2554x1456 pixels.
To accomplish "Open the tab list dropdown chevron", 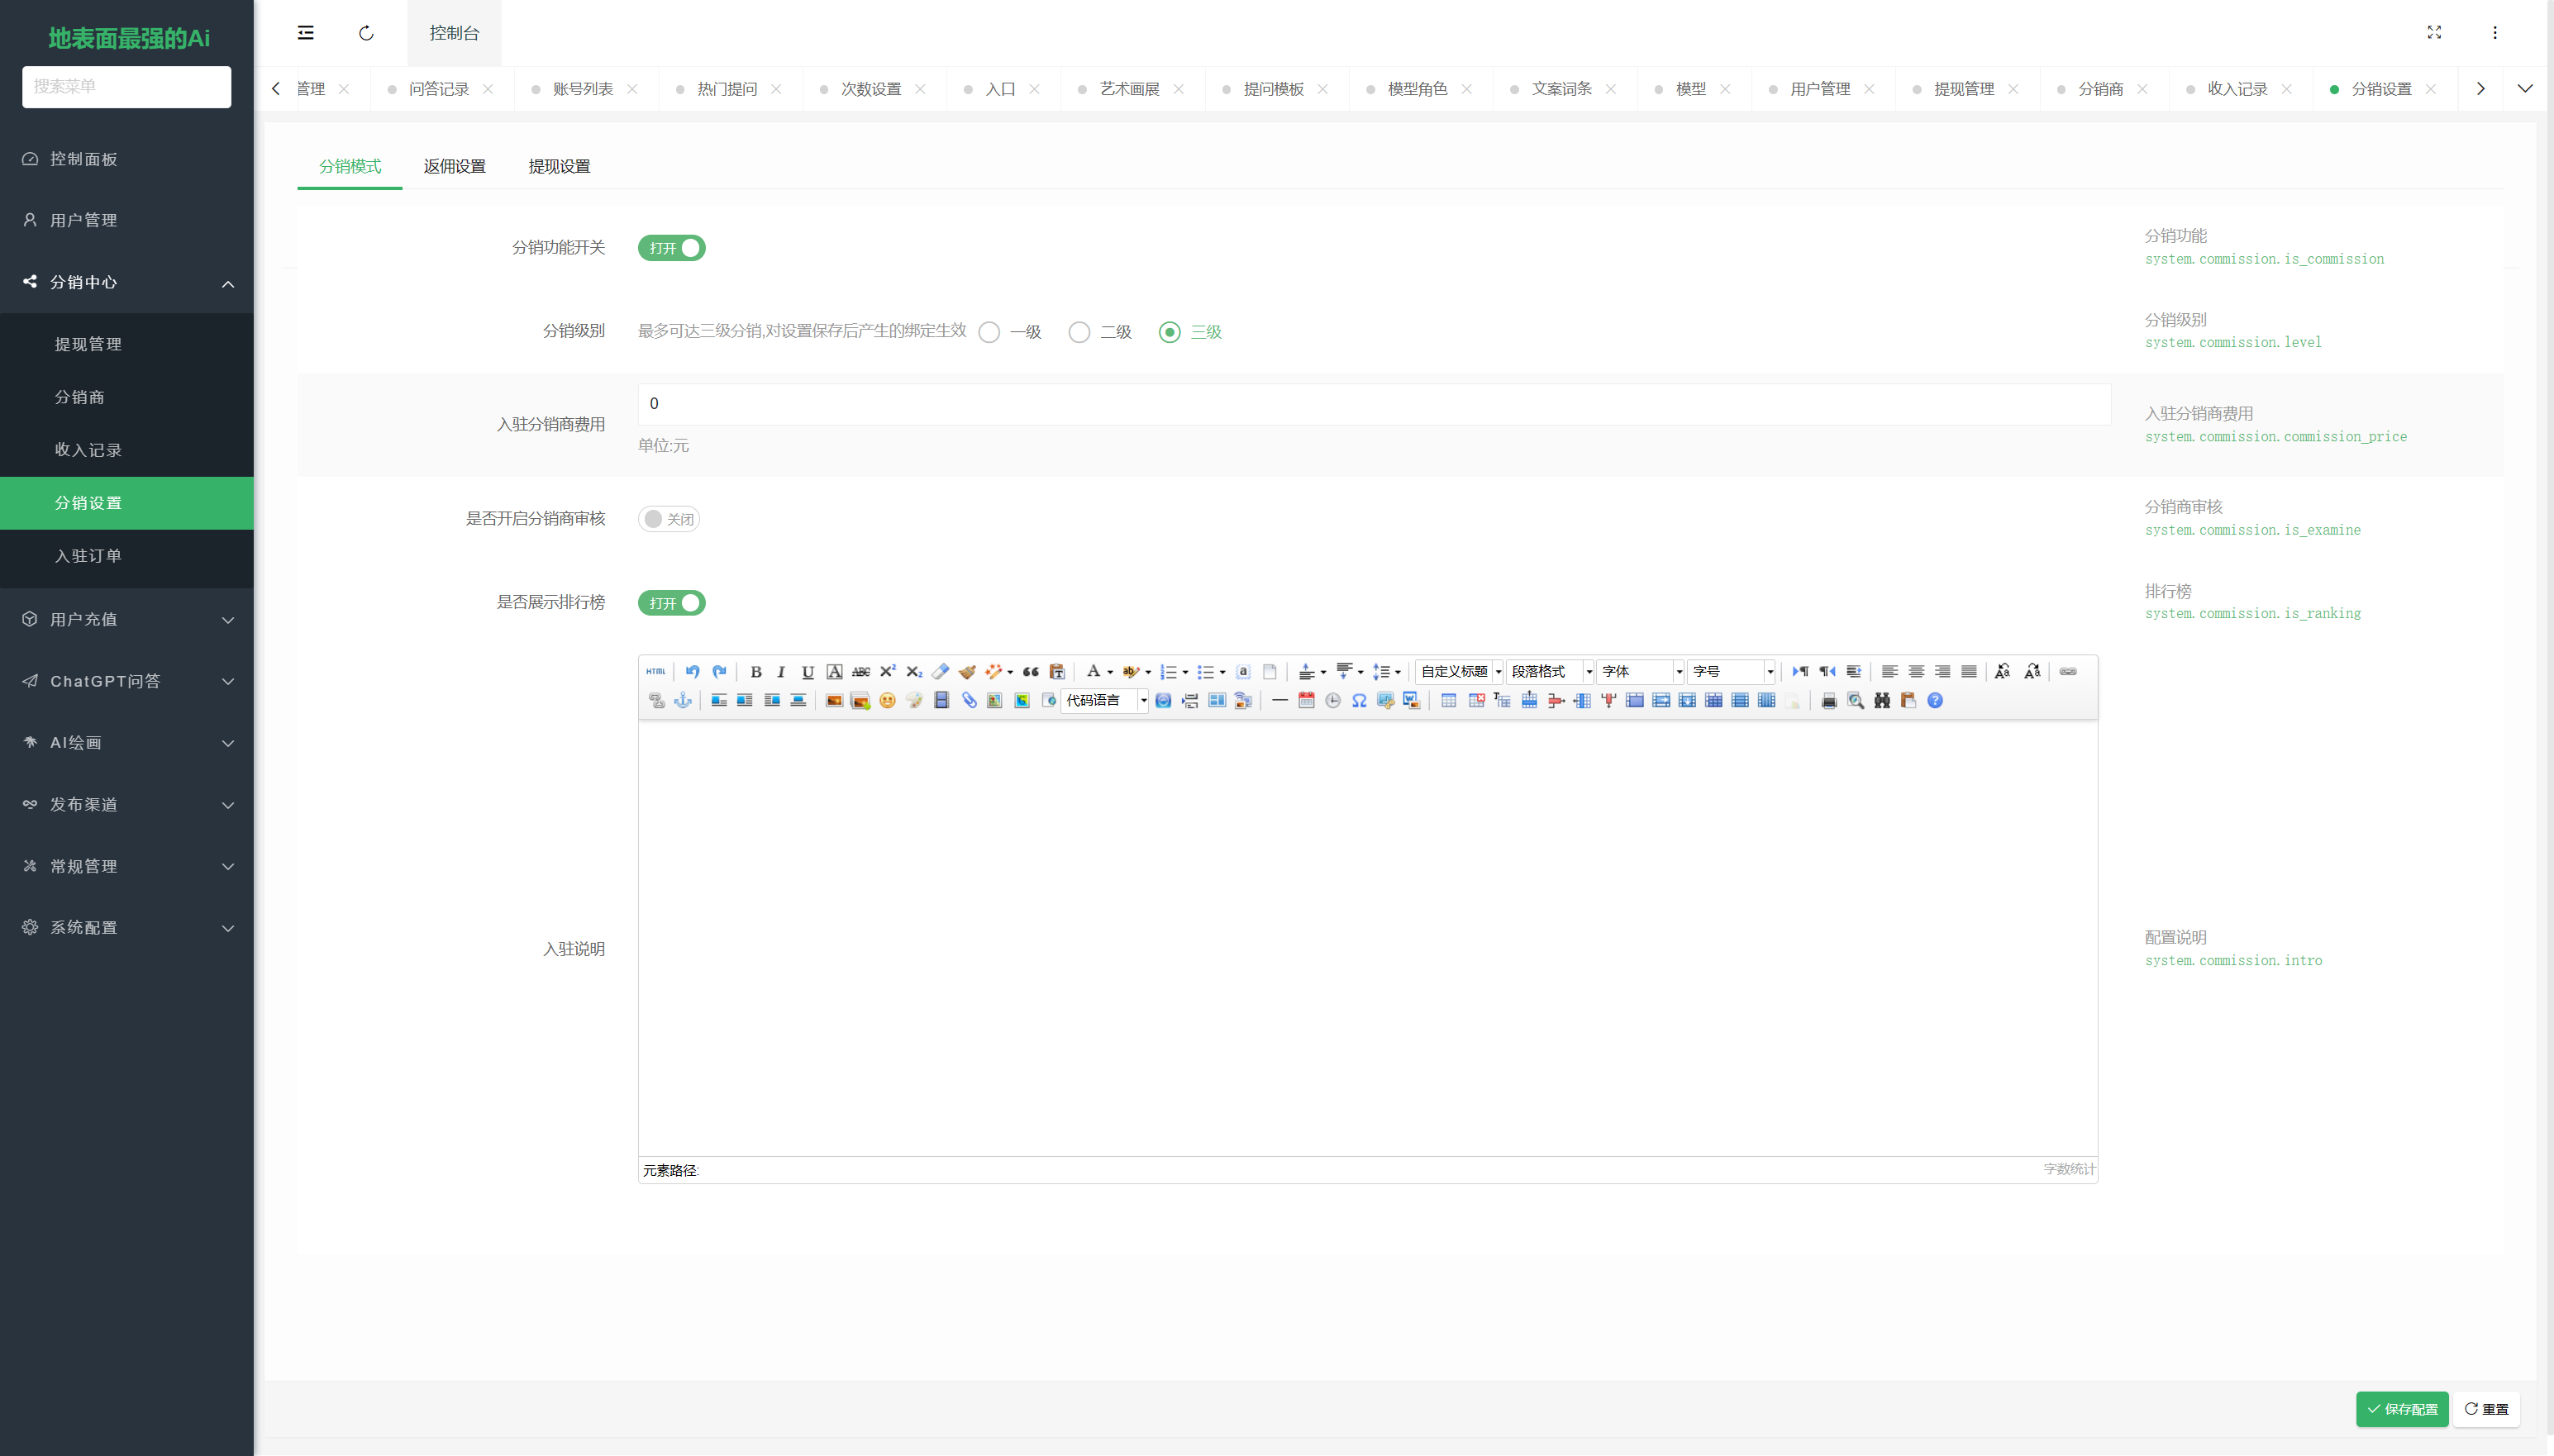I will pos(2525,89).
